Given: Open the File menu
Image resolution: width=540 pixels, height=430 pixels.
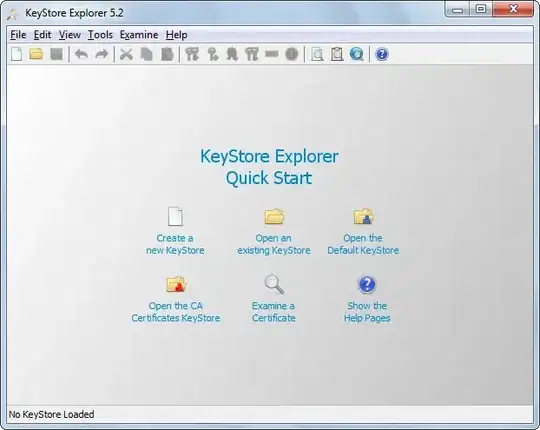Looking at the screenshot, I should 18,35.
